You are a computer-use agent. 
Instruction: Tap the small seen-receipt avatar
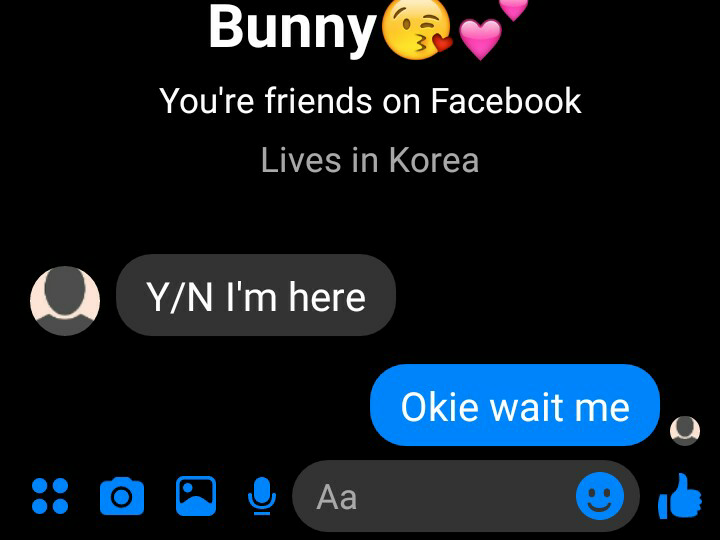click(x=685, y=431)
